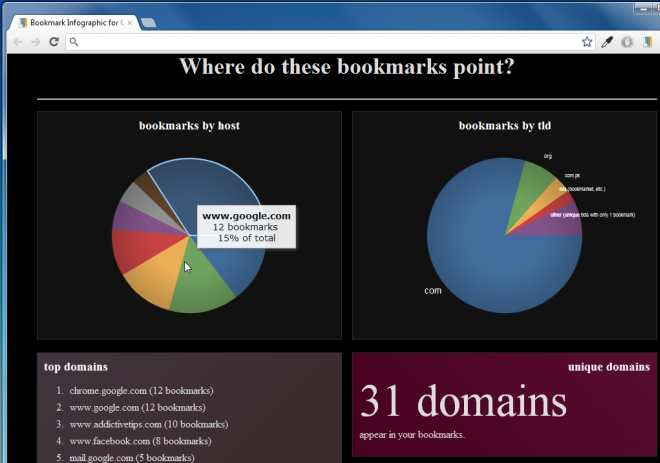Click 'www.facebook.com (8 bookmarks)' list item
The width and height of the screenshot is (660, 463).
tap(141, 441)
